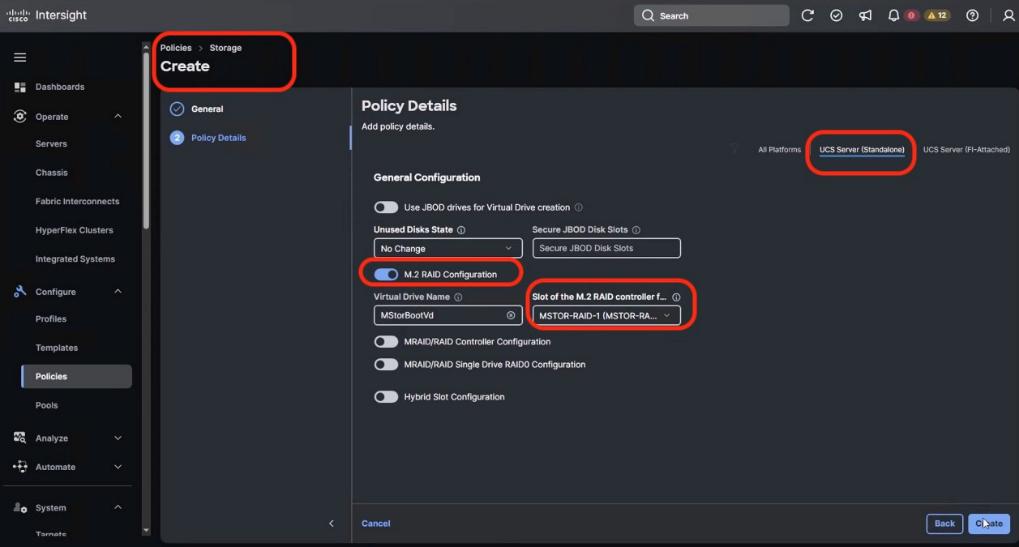
Task: Open the notifications bell icon
Action: (x=894, y=16)
